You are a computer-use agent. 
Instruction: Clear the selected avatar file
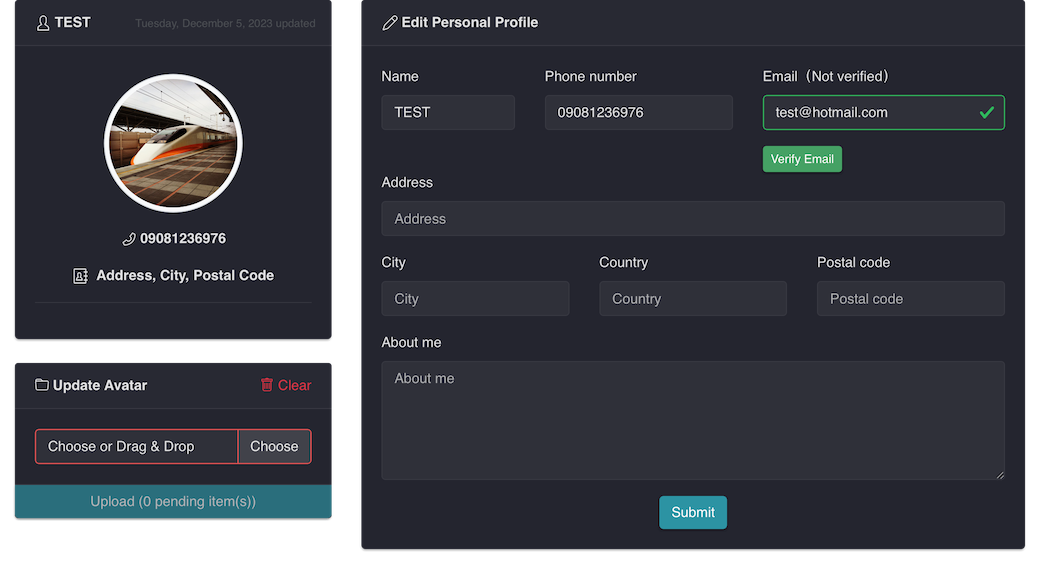click(286, 385)
